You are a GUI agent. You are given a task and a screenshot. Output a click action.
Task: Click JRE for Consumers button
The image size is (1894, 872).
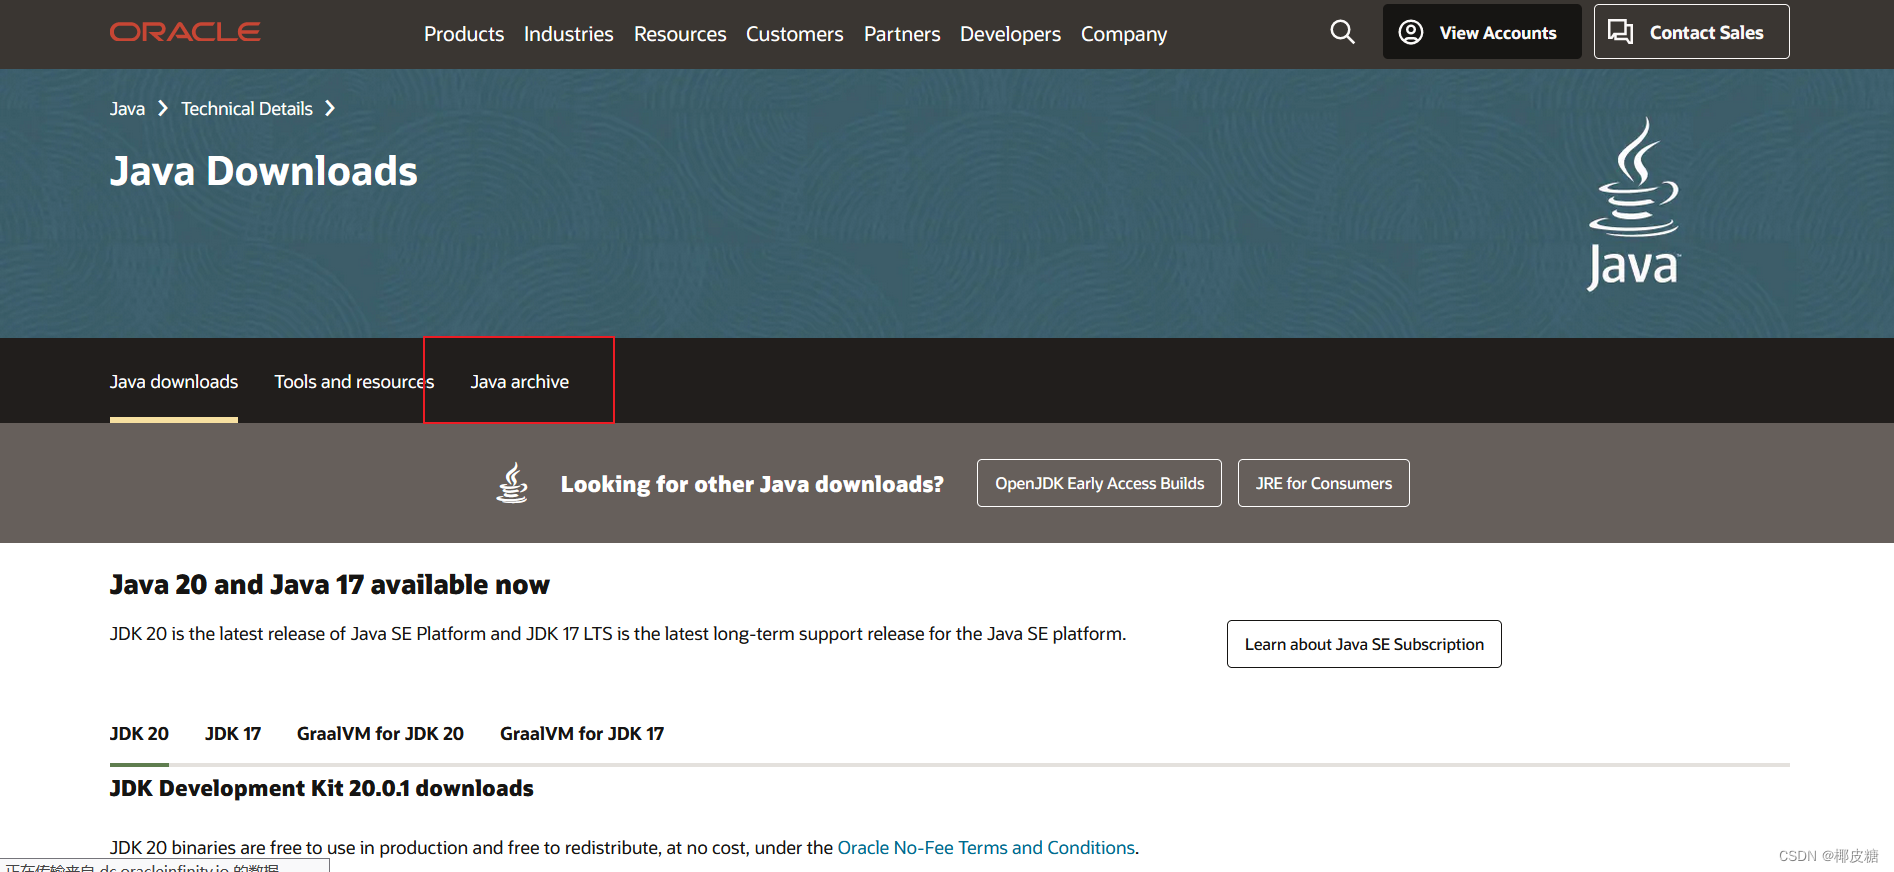point(1324,483)
